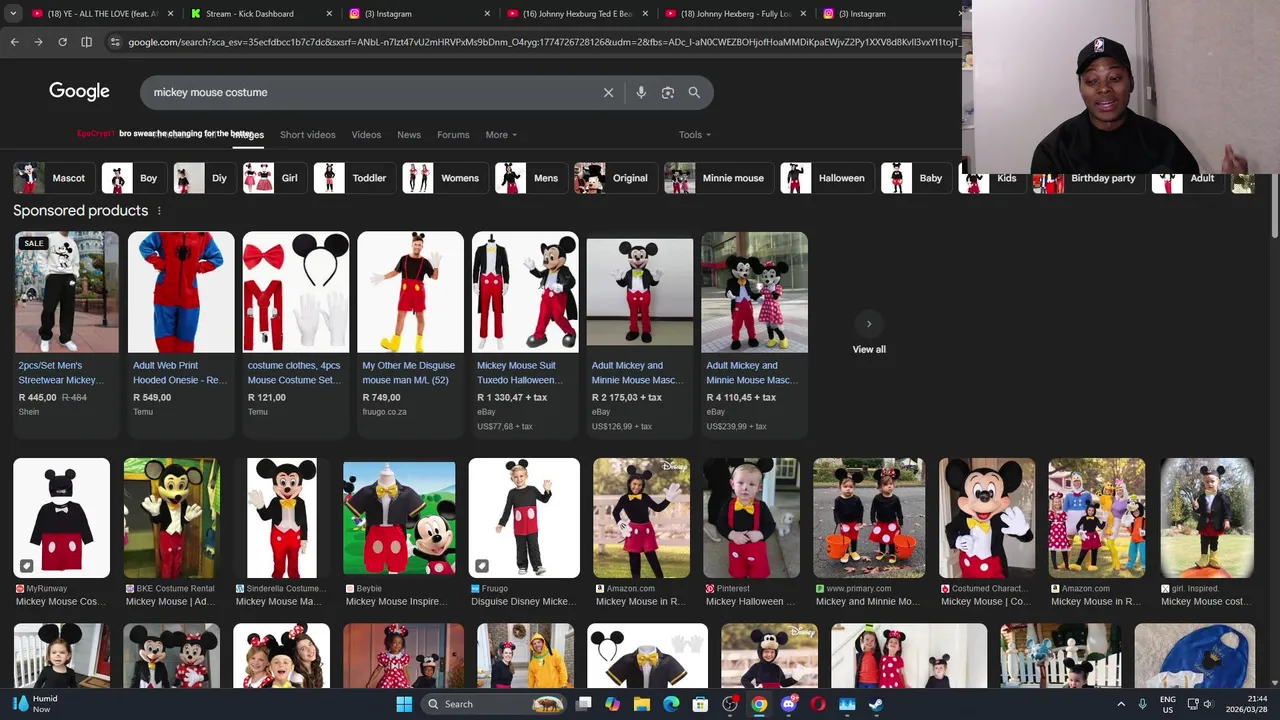Switch to the News results tab
1280x720 pixels.
coord(409,135)
